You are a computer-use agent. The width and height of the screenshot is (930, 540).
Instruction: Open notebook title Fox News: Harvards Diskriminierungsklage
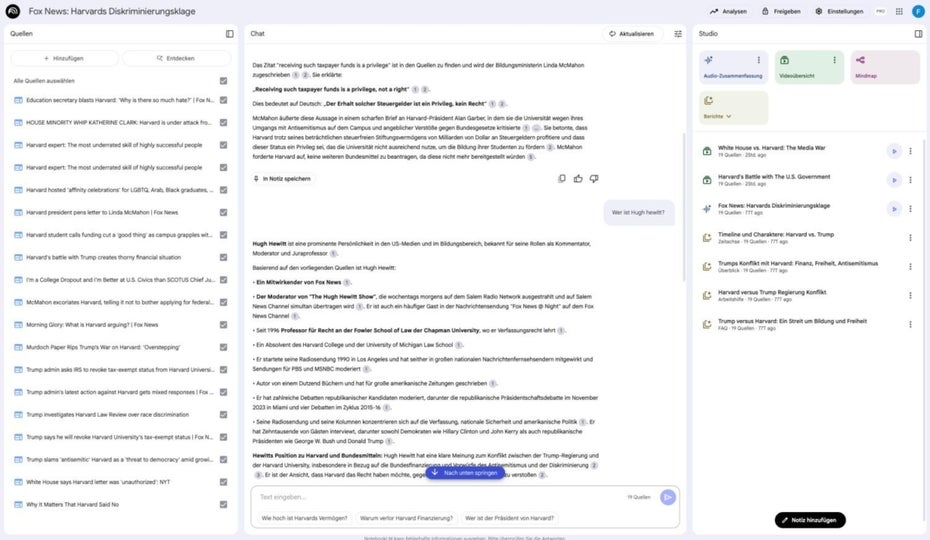112,11
